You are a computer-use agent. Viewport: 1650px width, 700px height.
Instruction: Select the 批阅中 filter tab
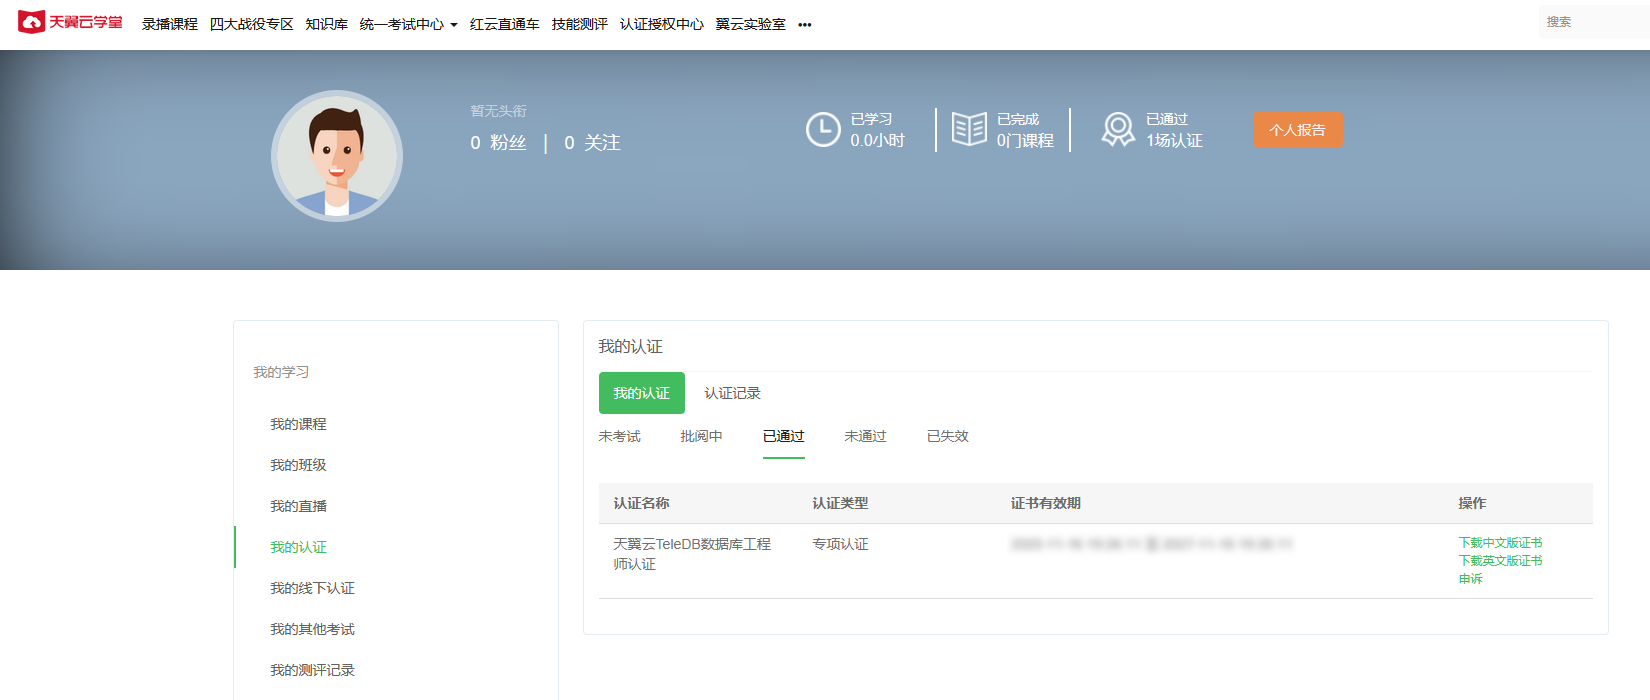point(702,436)
